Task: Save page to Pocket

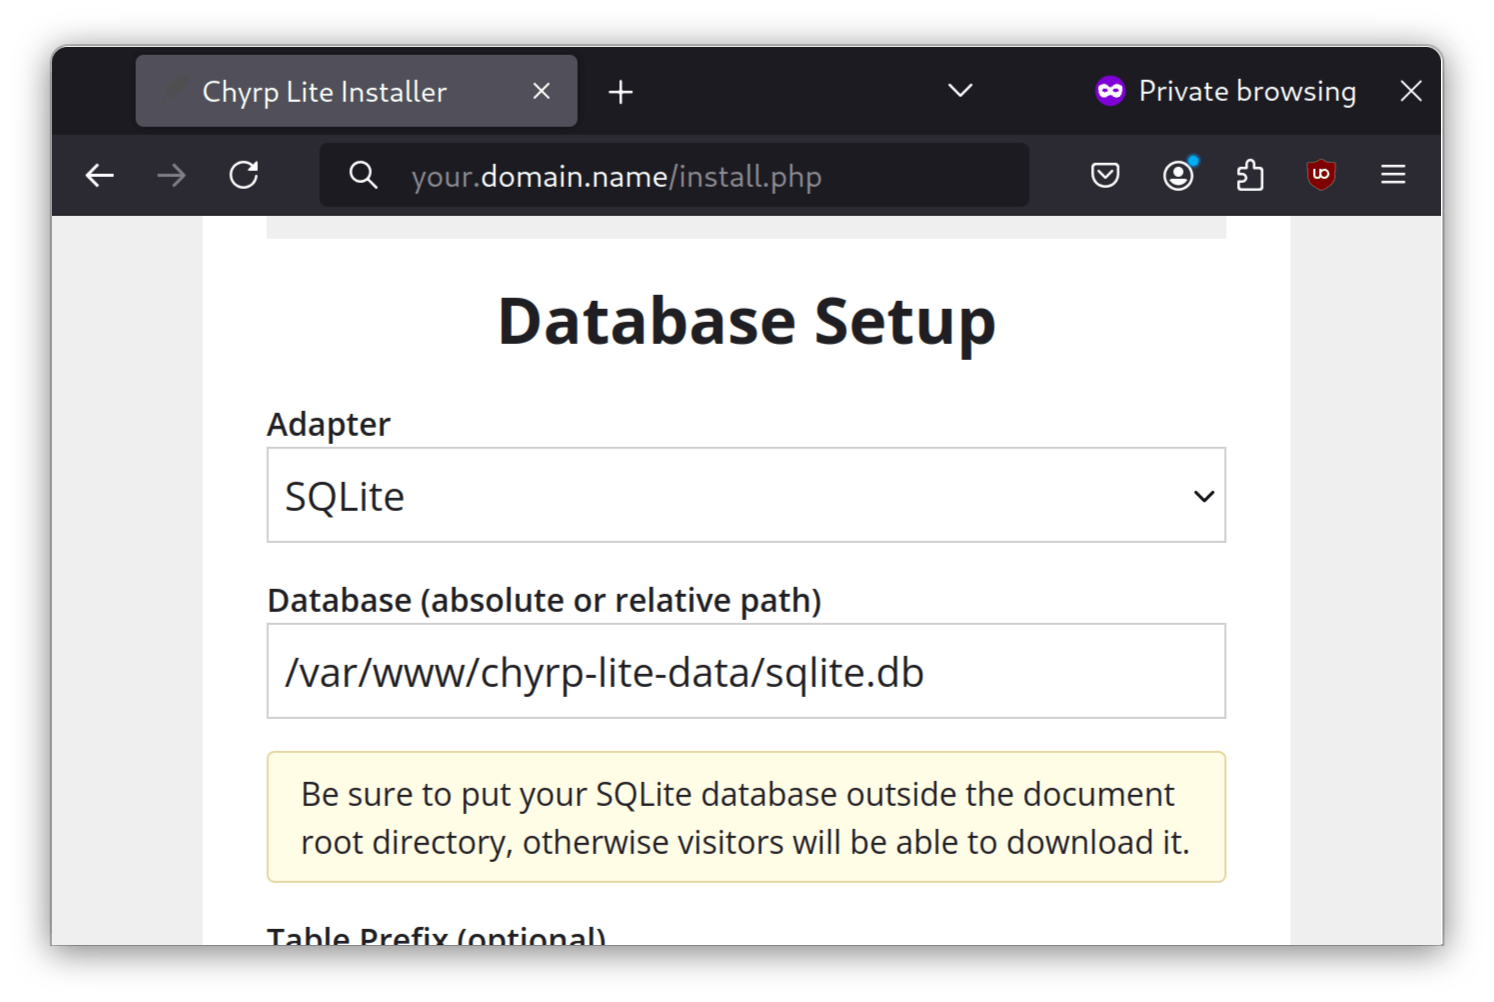Action: [x=1105, y=176]
